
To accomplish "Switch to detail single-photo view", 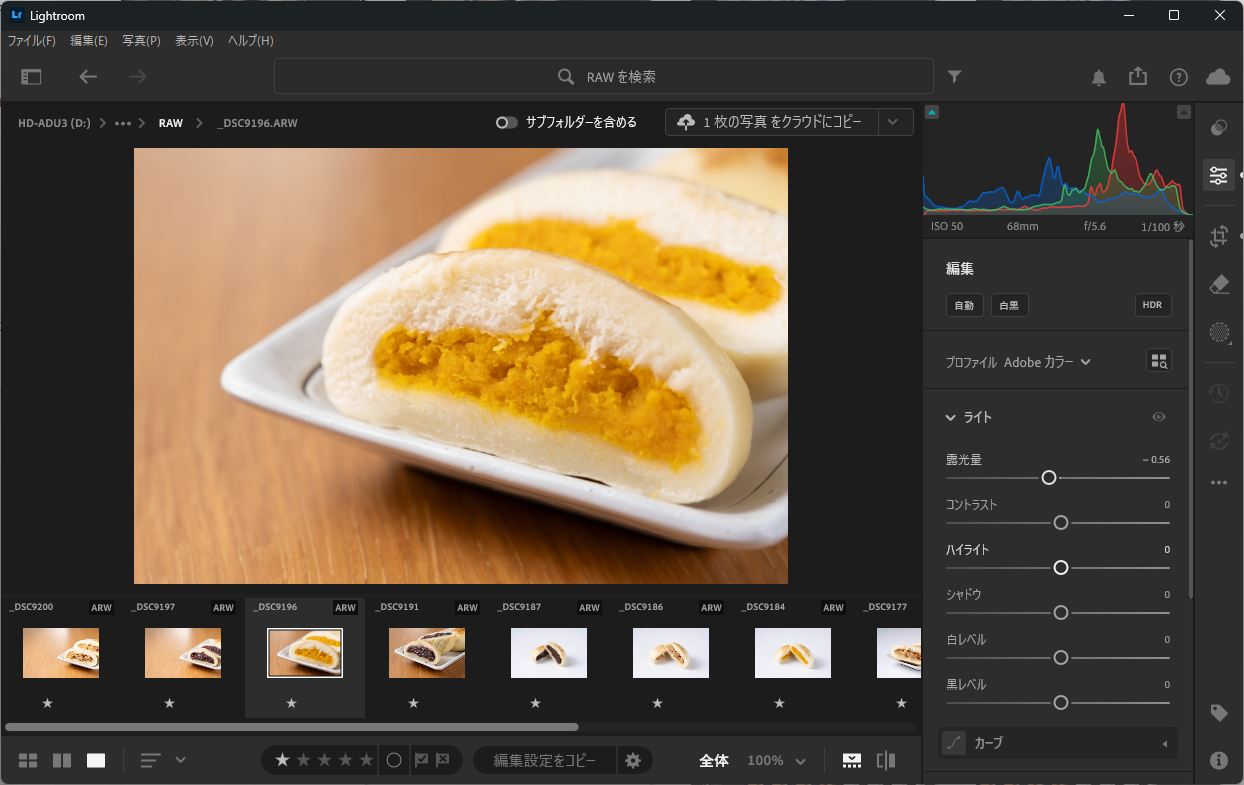I will tap(96, 761).
